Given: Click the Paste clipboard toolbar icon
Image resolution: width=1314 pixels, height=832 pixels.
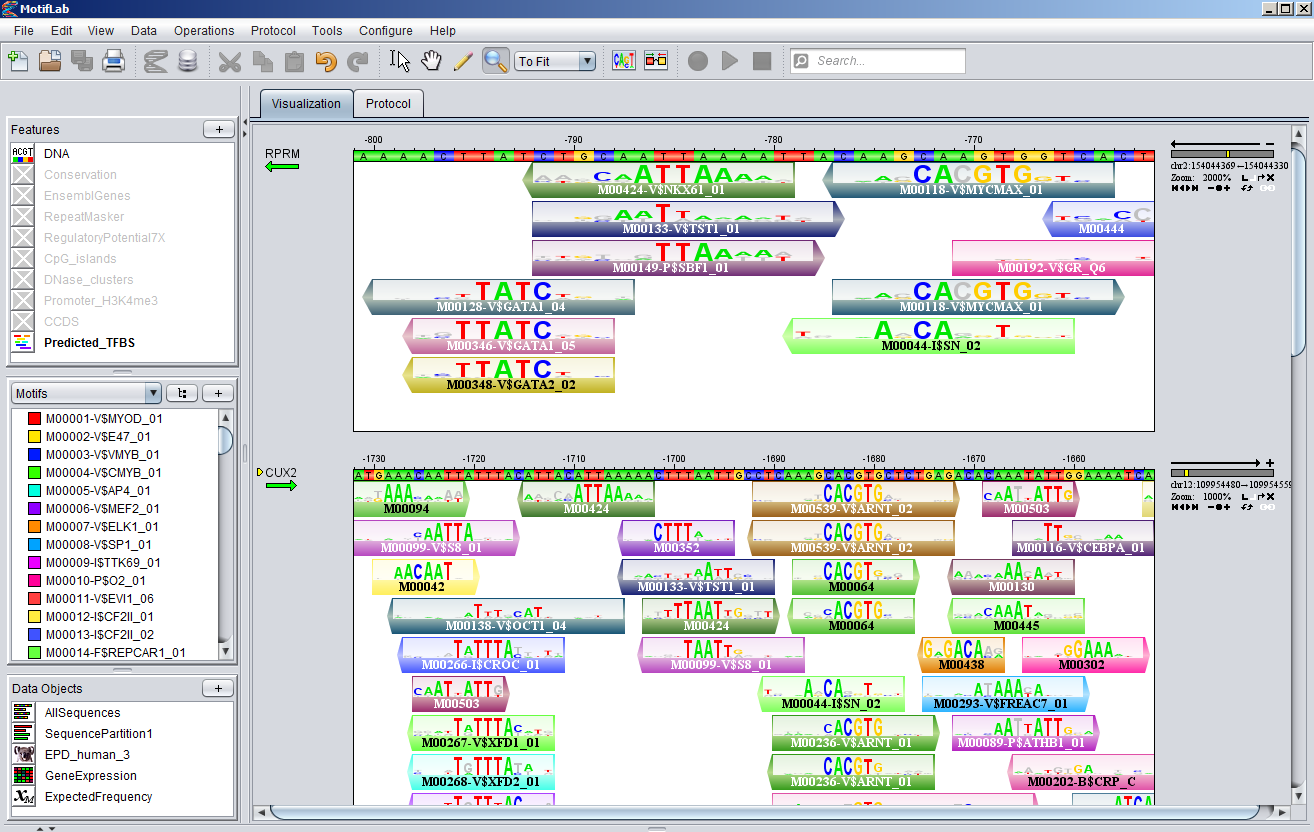Looking at the screenshot, I should tap(294, 61).
